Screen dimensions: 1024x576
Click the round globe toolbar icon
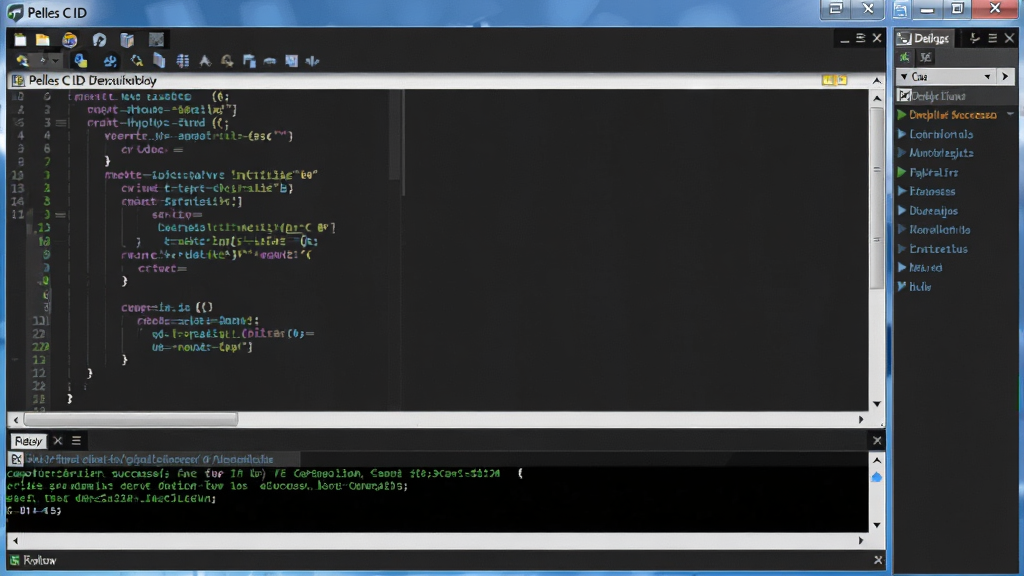coord(69,40)
